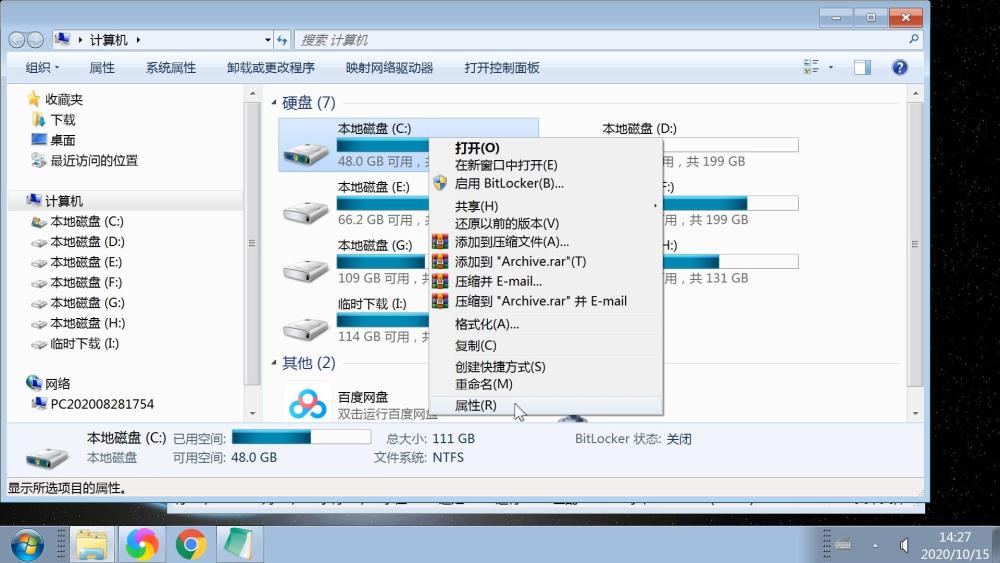This screenshot has width=1000, height=563.
Task: Expand the 组织 dropdown menu
Action: tap(42, 68)
